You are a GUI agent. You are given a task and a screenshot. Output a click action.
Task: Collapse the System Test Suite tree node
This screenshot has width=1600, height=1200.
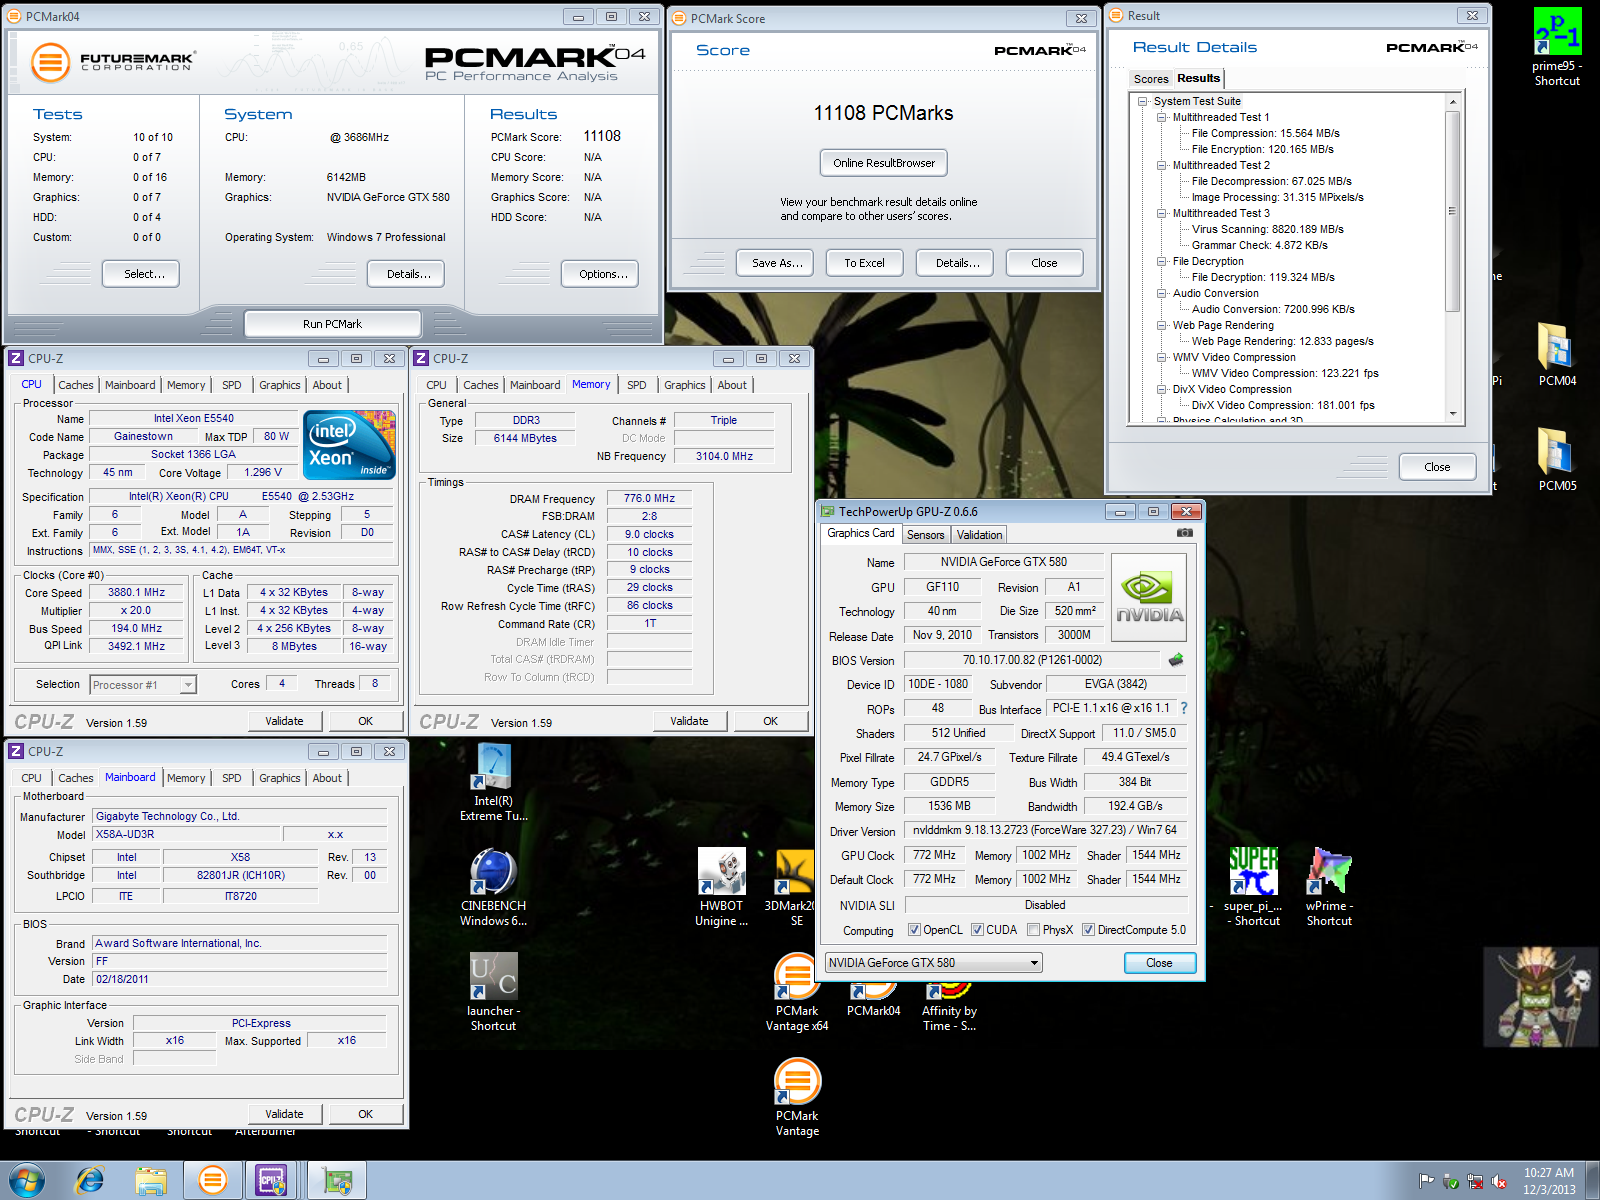click(1143, 101)
